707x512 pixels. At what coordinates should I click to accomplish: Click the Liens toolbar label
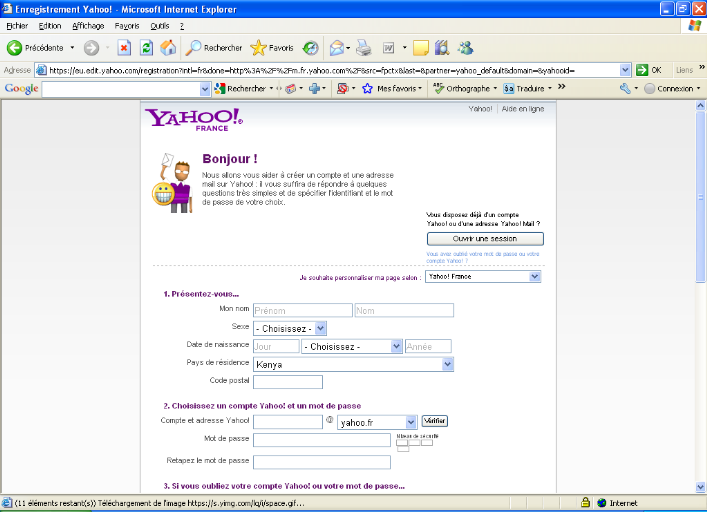coord(684,70)
